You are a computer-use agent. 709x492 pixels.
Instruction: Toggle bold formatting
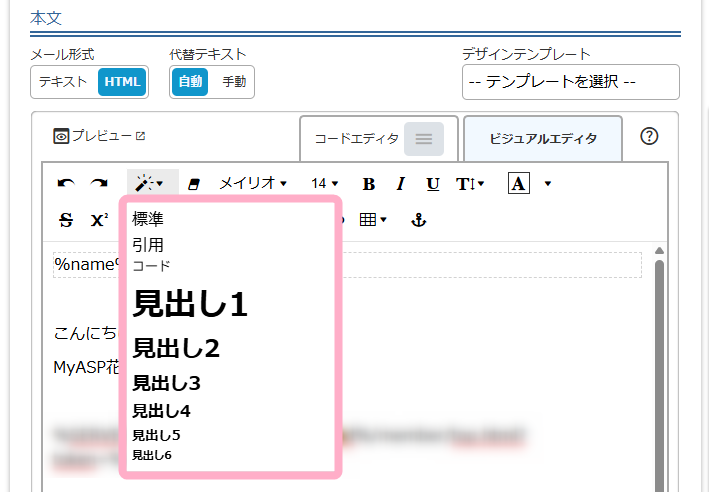coord(368,184)
